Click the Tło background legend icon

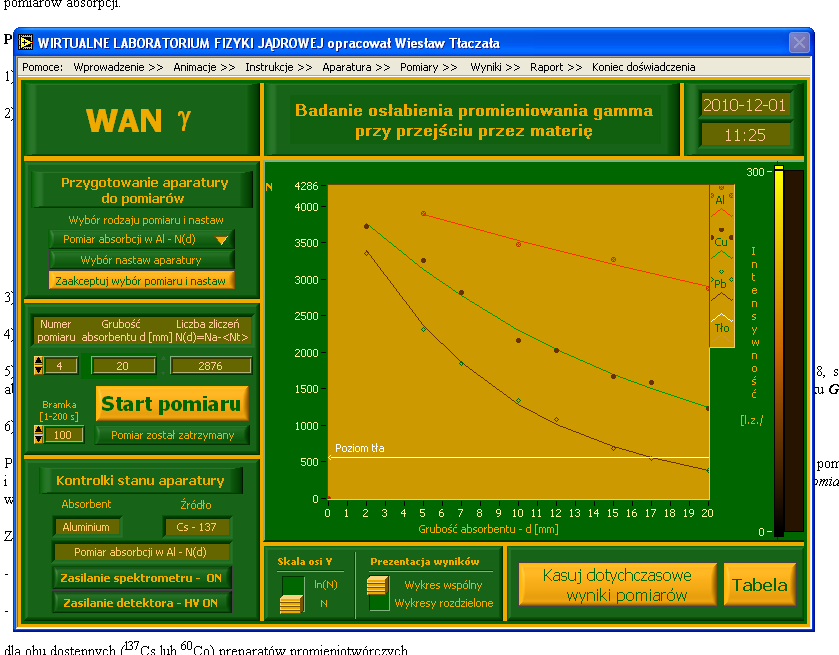point(721,316)
